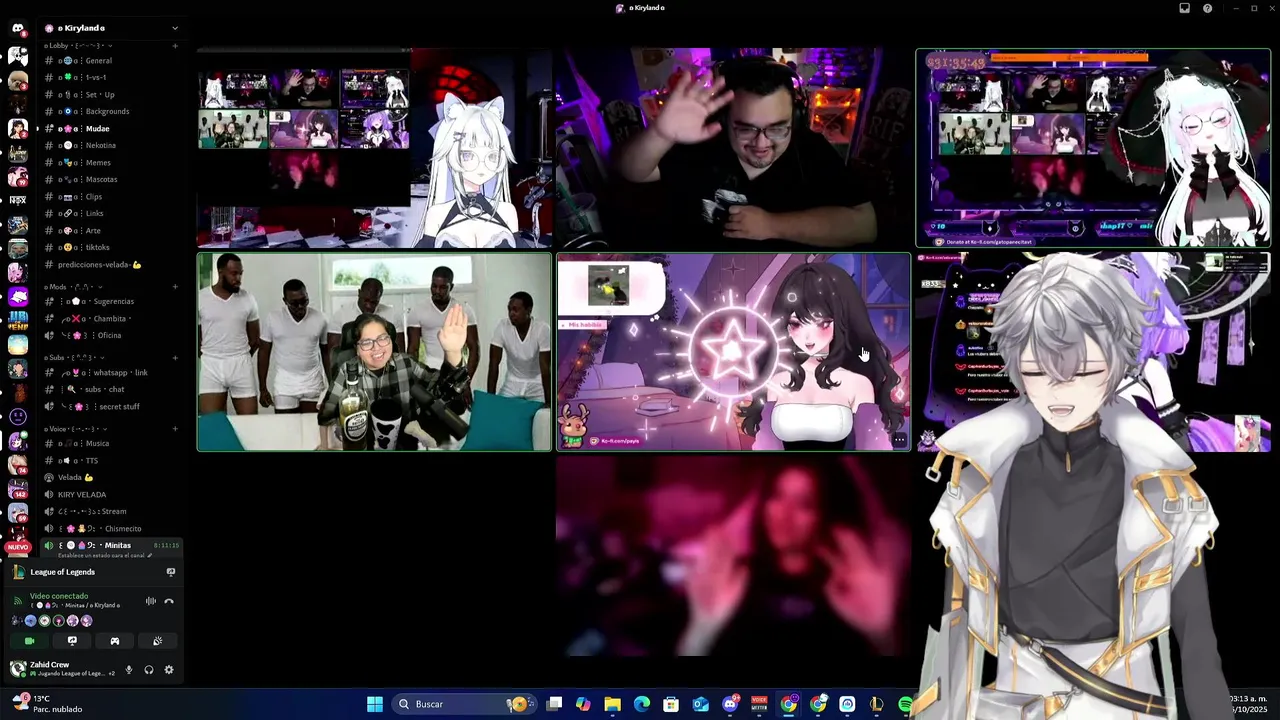Open File Explorer from taskbar
This screenshot has height=720, width=1280.
[613, 704]
